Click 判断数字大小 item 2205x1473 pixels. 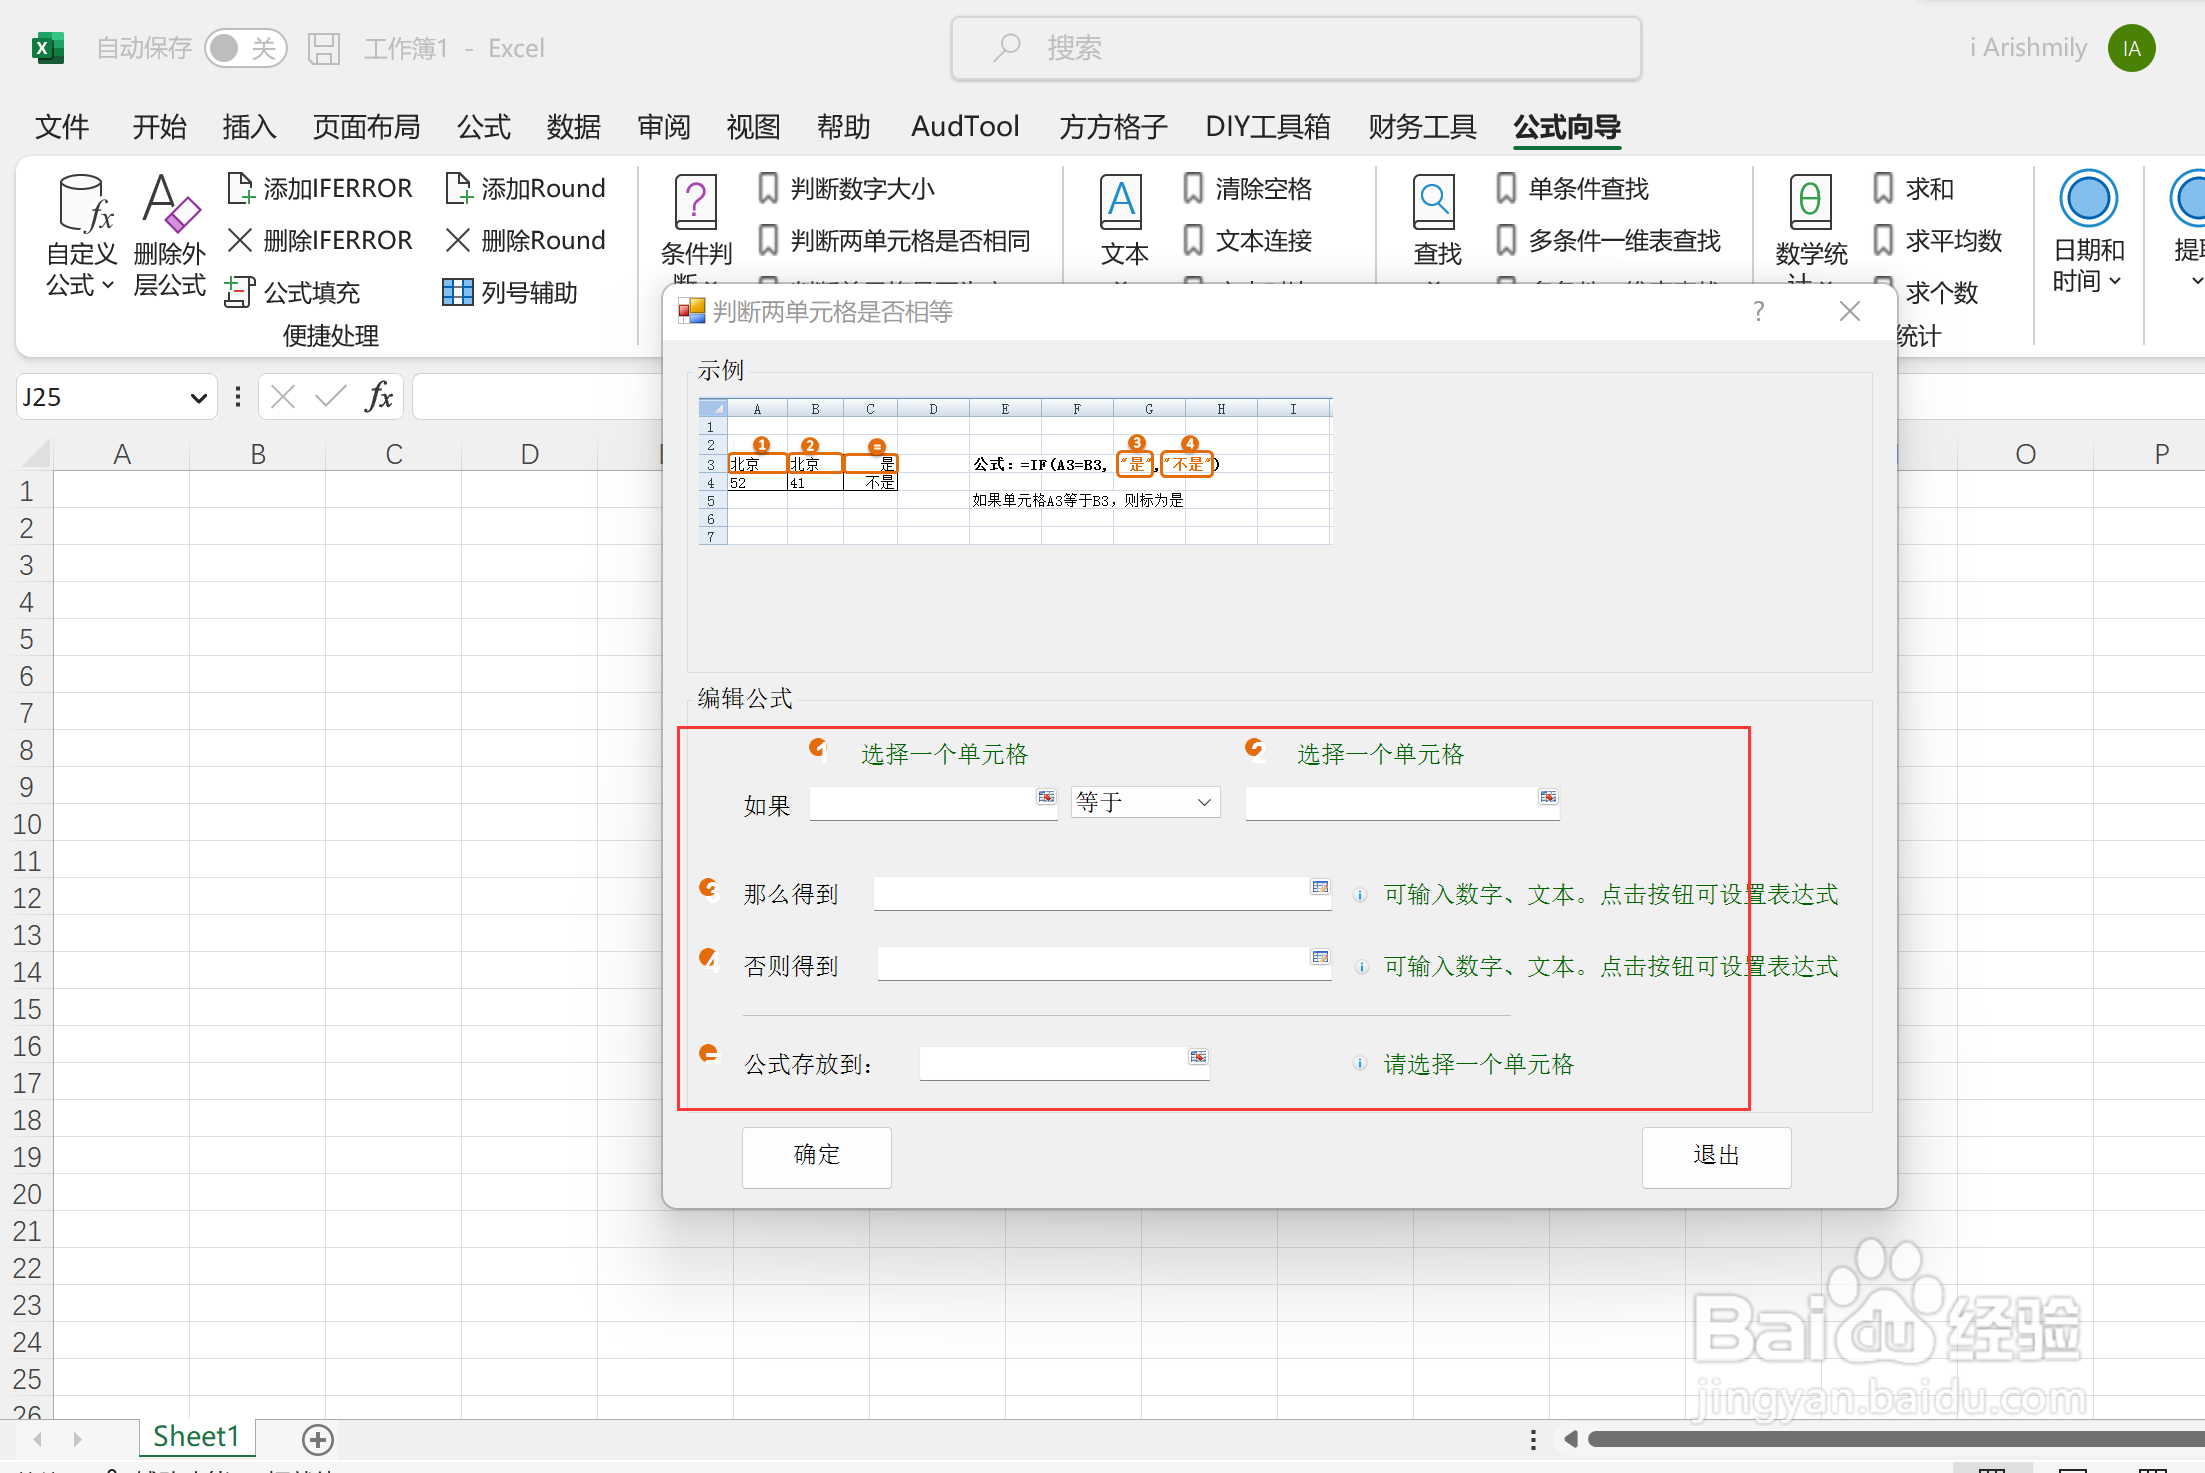tap(846, 188)
